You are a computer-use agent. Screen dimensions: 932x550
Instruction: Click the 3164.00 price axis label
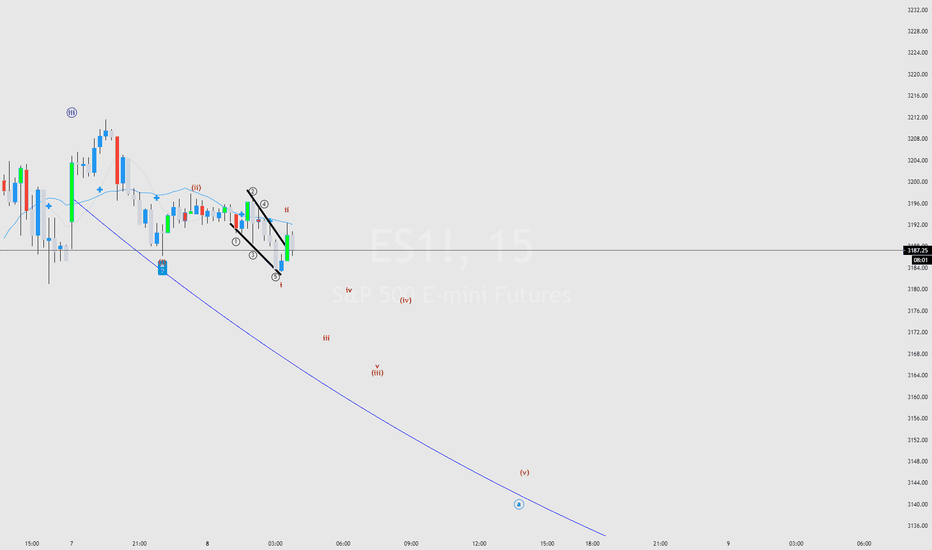pos(918,375)
